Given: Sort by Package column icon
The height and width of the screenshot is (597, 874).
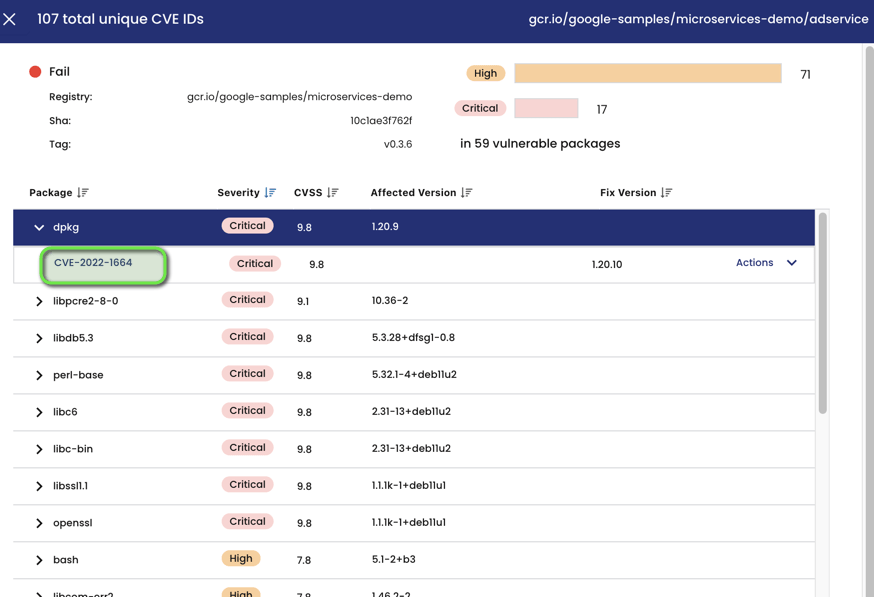Looking at the screenshot, I should pyautogui.click(x=83, y=193).
